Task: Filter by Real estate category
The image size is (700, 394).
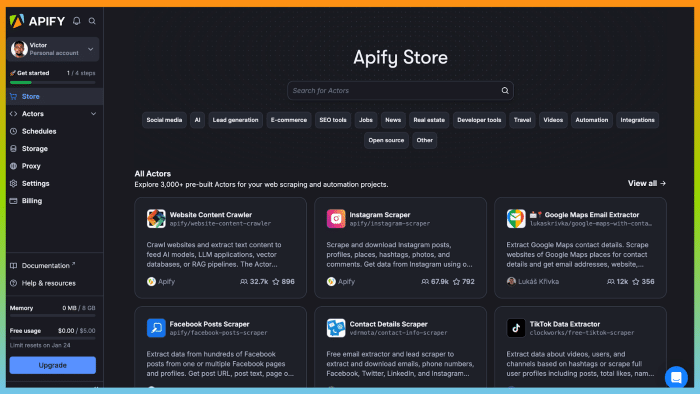Action: click(429, 120)
